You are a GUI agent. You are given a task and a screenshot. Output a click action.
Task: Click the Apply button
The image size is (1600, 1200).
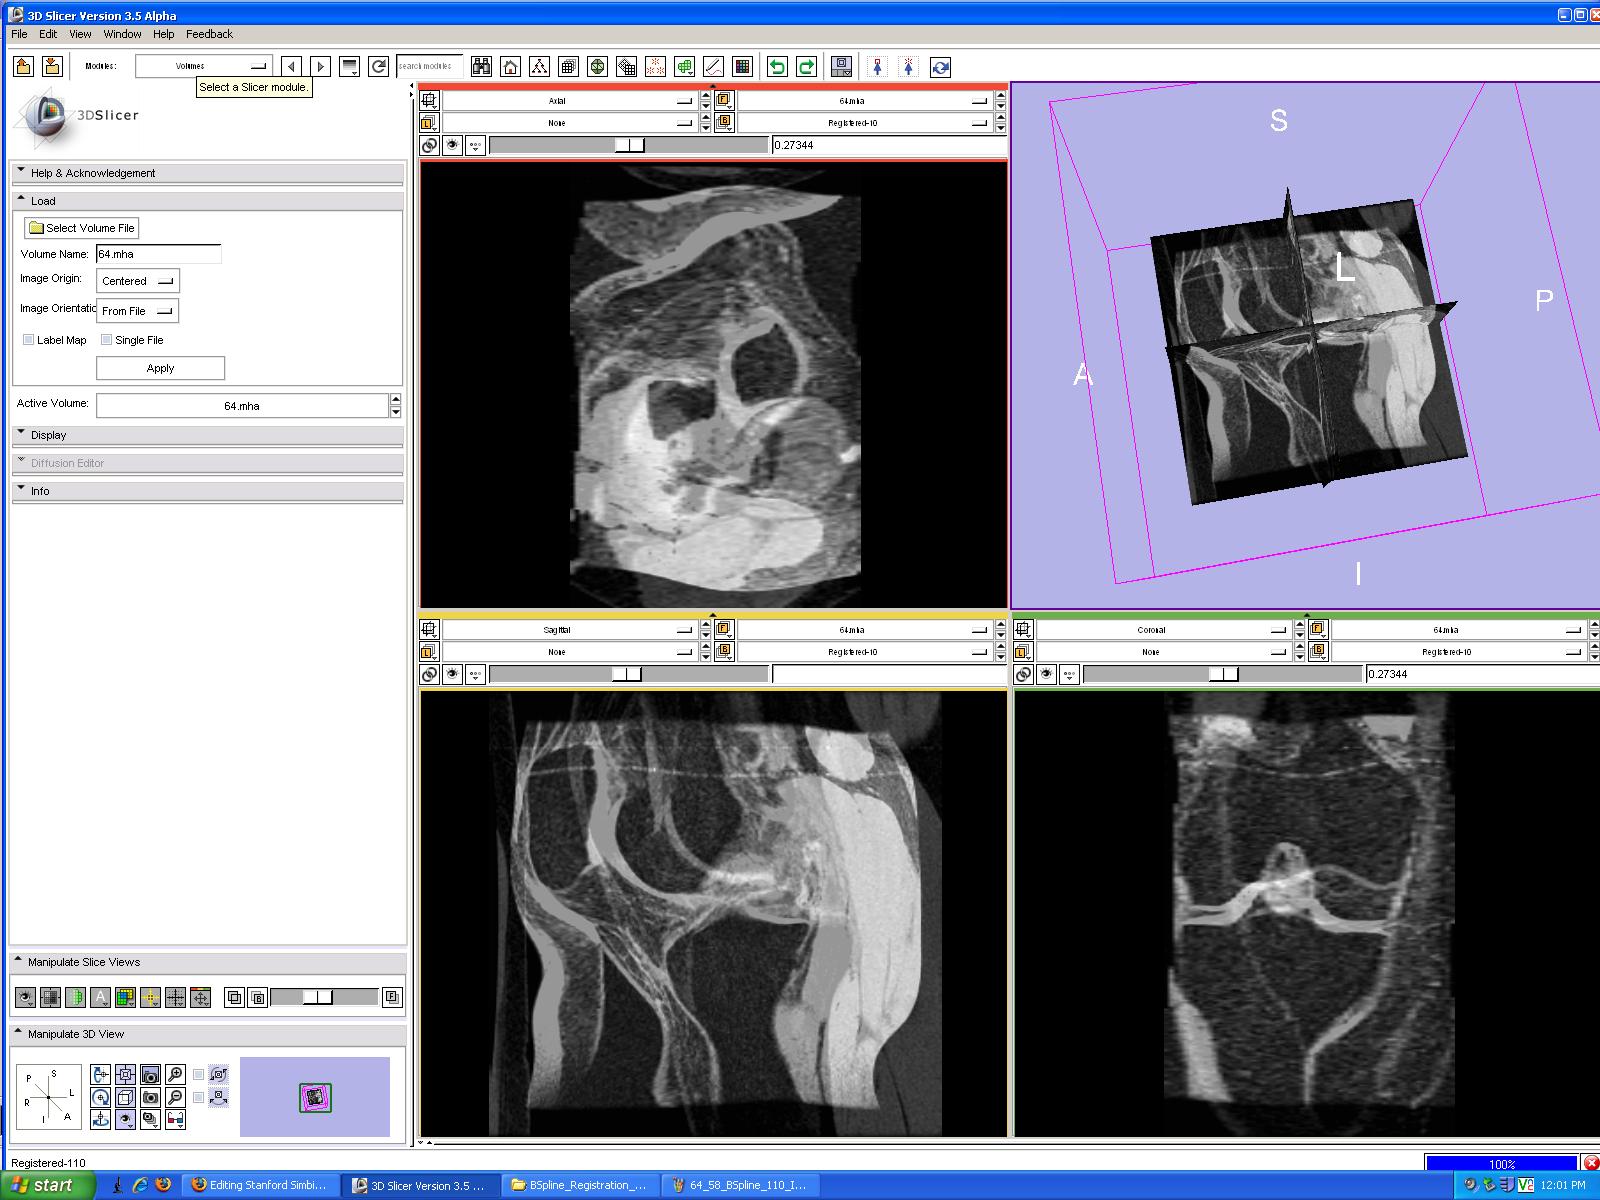[160, 368]
